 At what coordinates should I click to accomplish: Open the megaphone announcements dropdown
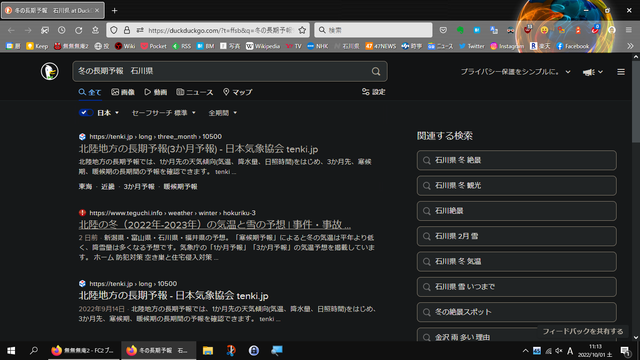[593, 72]
